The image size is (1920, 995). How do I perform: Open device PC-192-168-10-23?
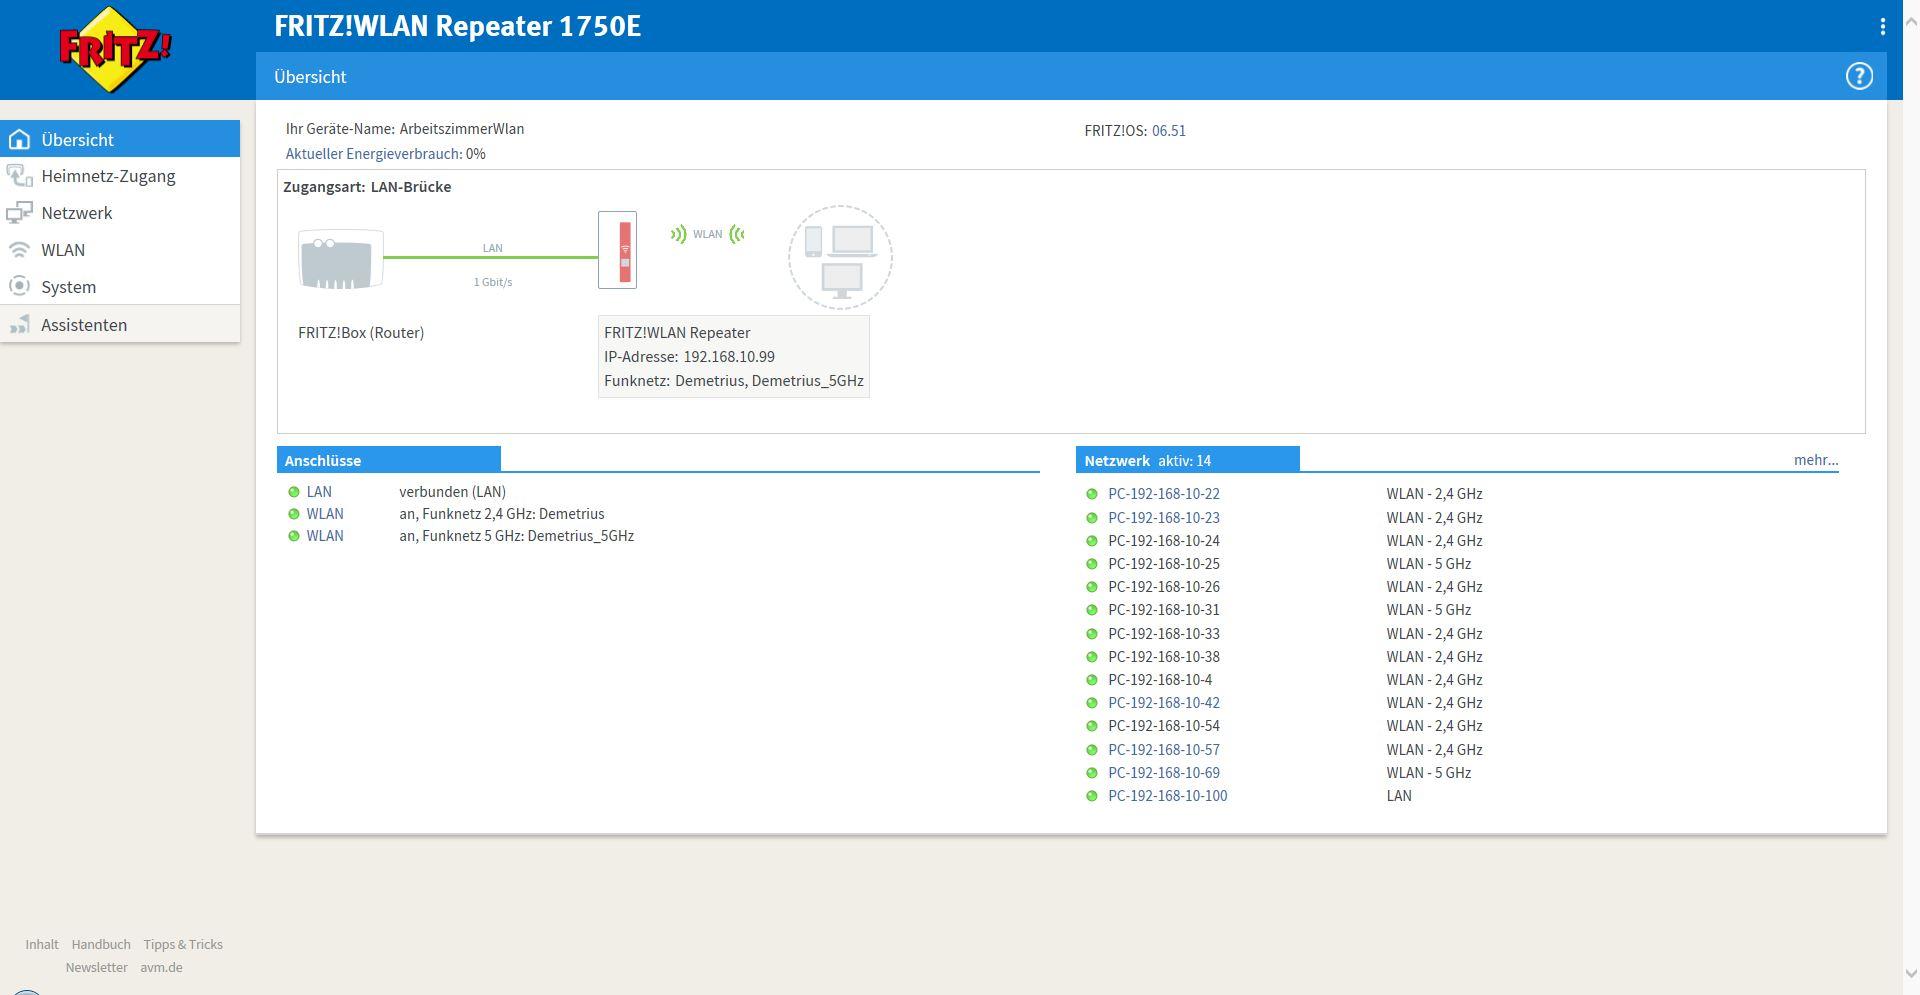[x=1164, y=518]
